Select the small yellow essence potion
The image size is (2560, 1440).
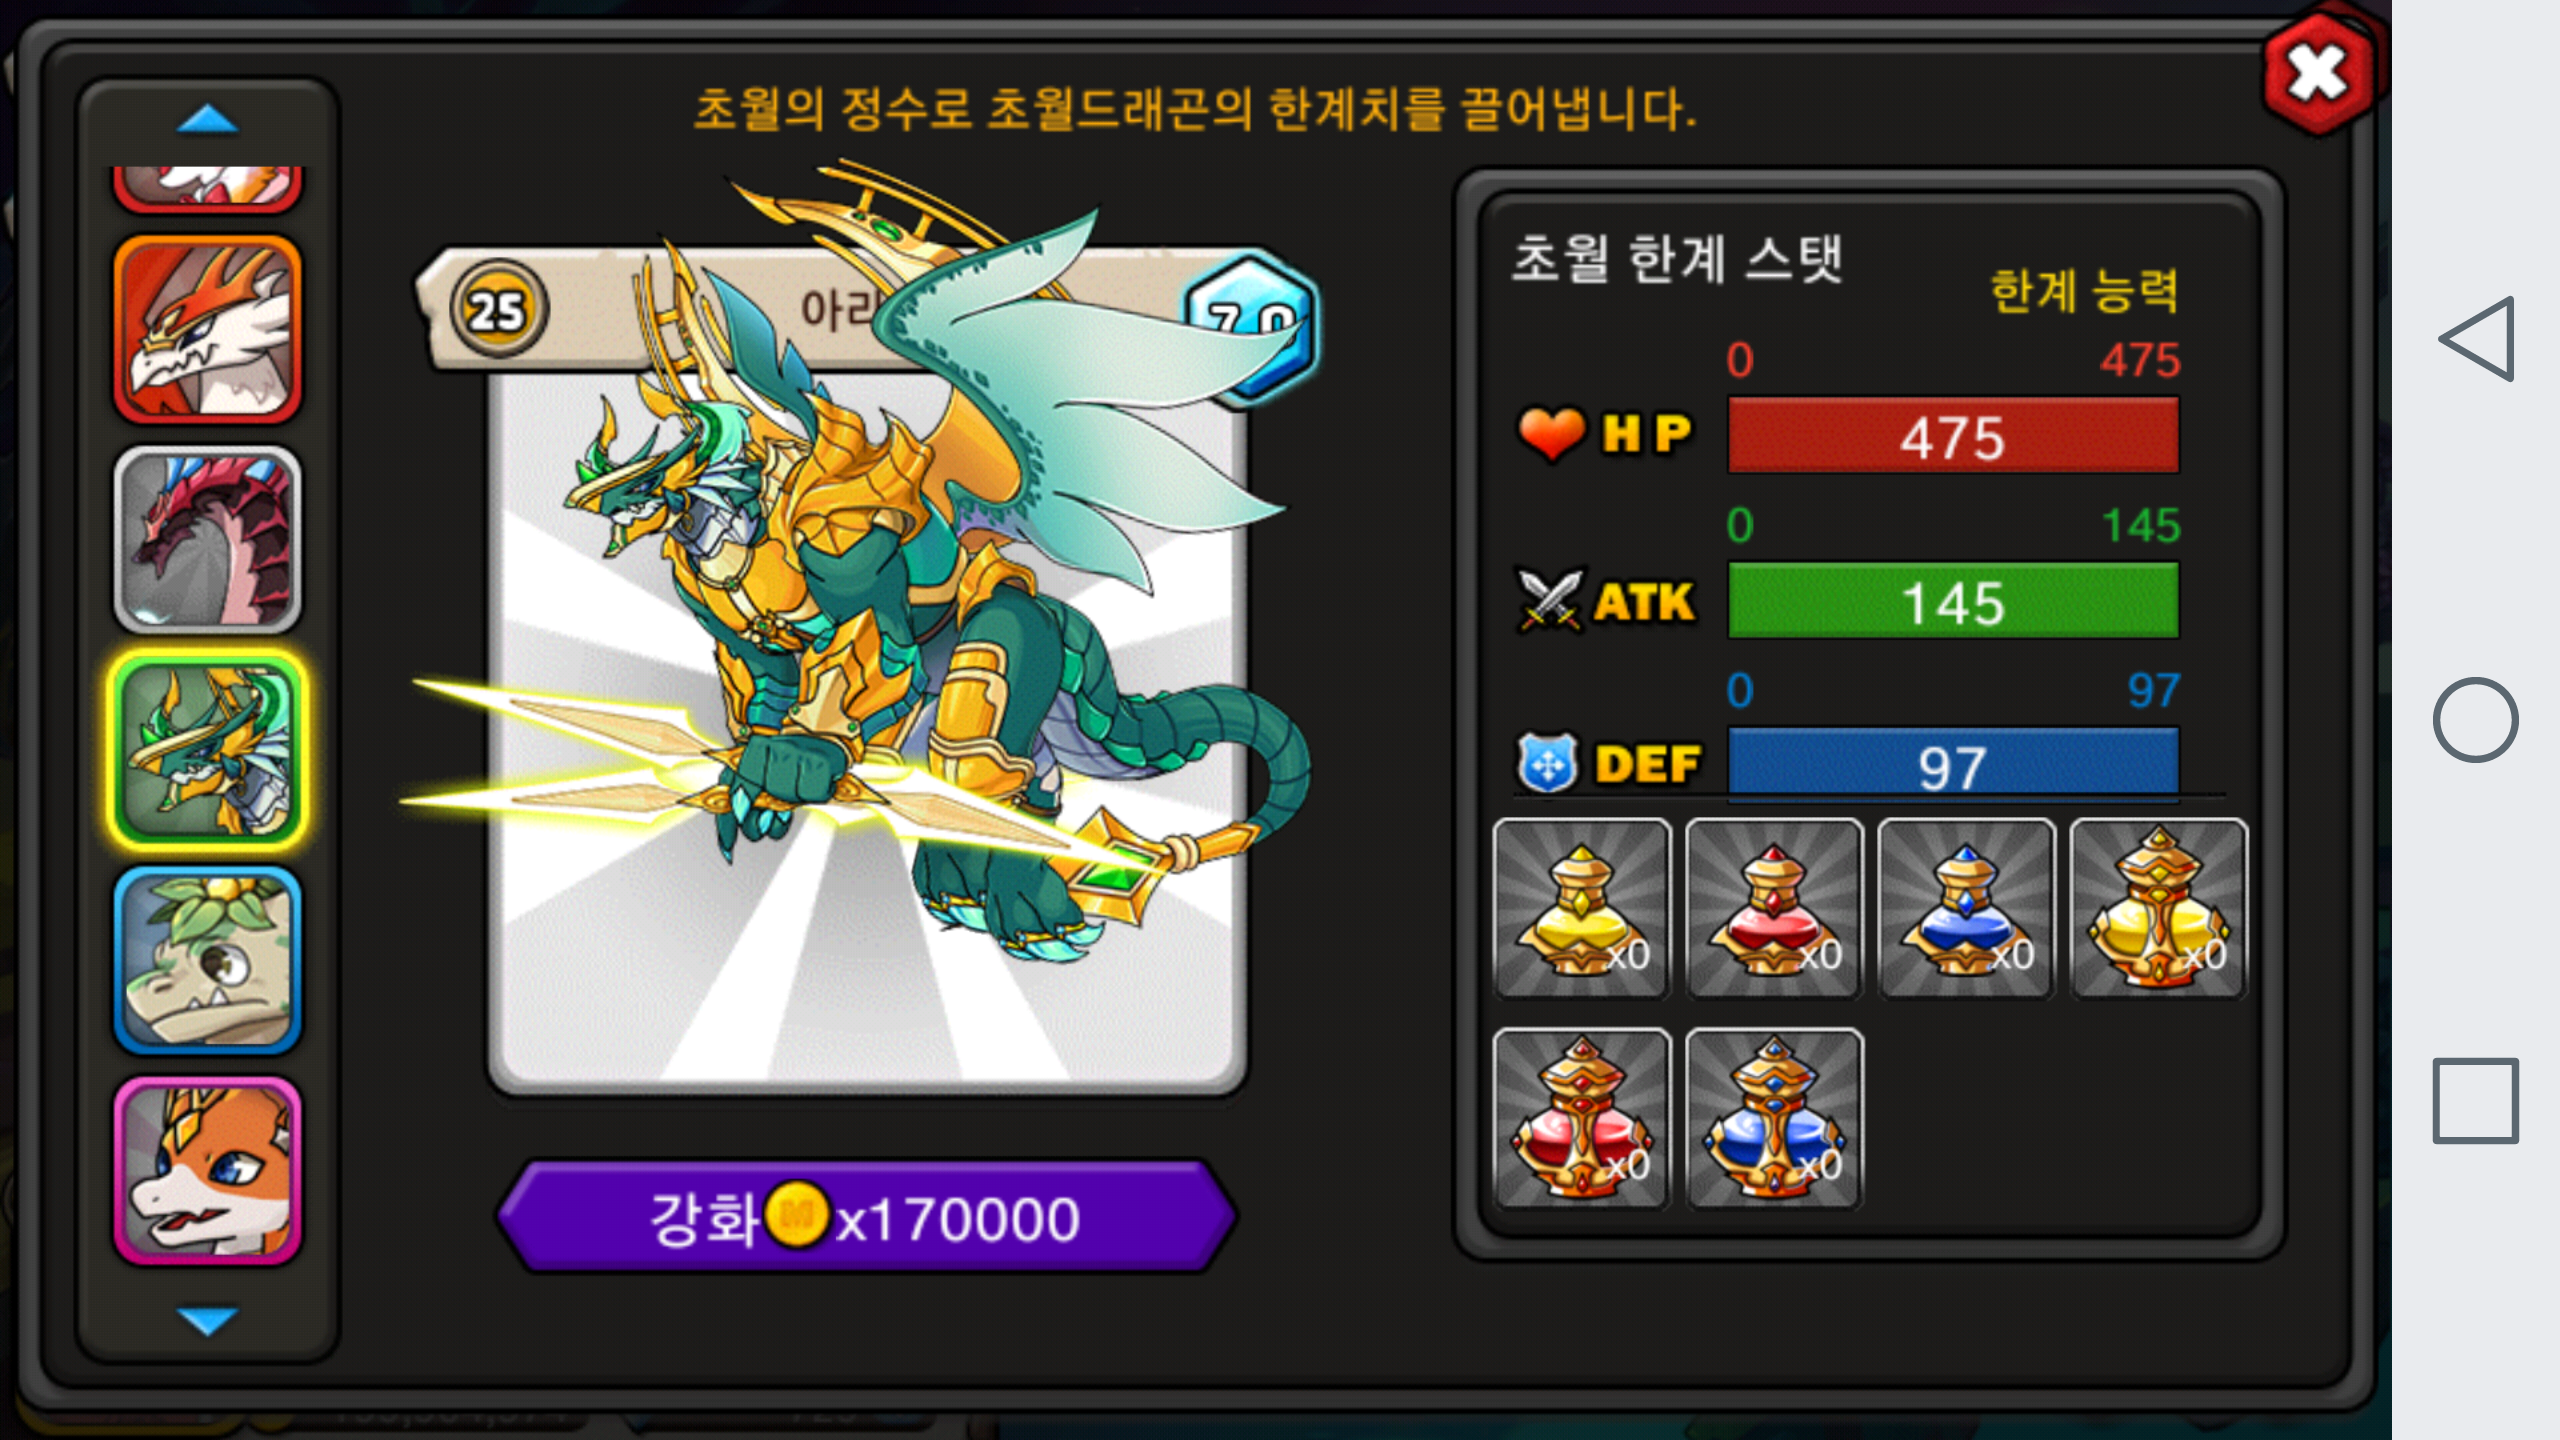pos(1582,908)
